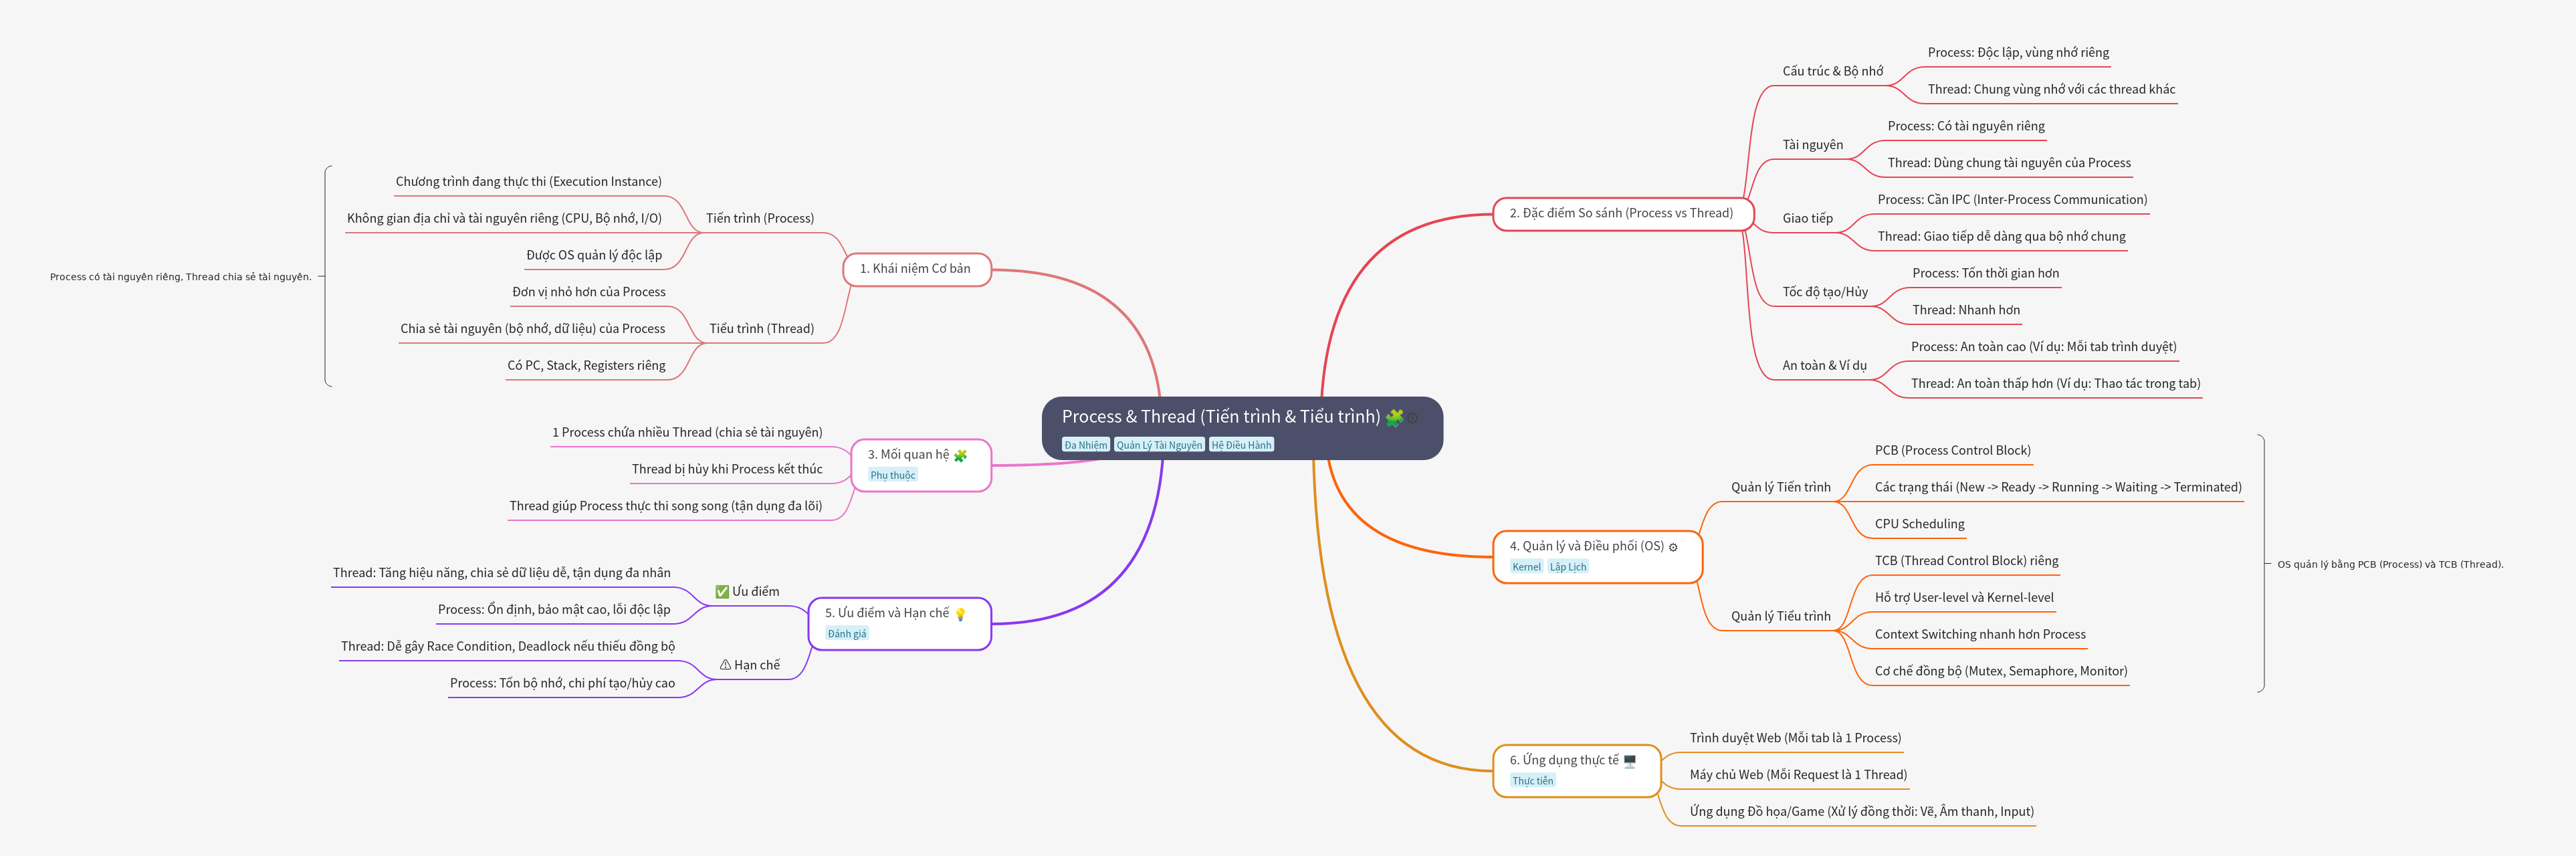2576x856 pixels.
Task: Select the "CPU Scheduling" leaf topic
Action: (x=1919, y=524)
